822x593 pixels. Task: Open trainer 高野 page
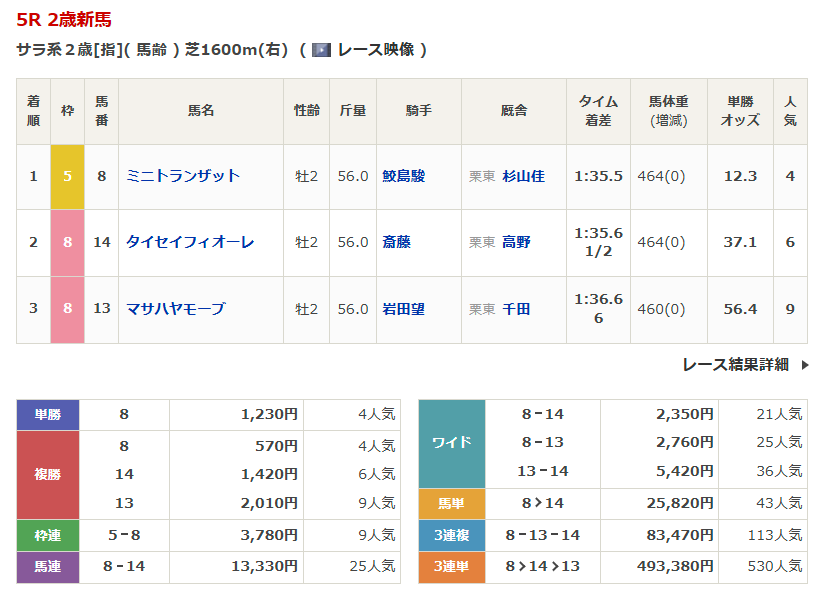(516, 242)
